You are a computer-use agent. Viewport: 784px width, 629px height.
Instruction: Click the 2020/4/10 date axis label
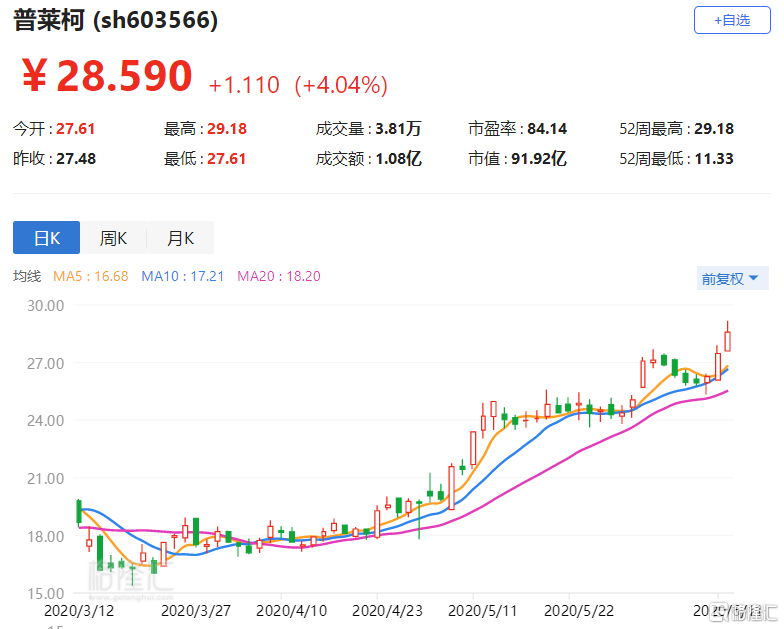click(x=292, y=610)
